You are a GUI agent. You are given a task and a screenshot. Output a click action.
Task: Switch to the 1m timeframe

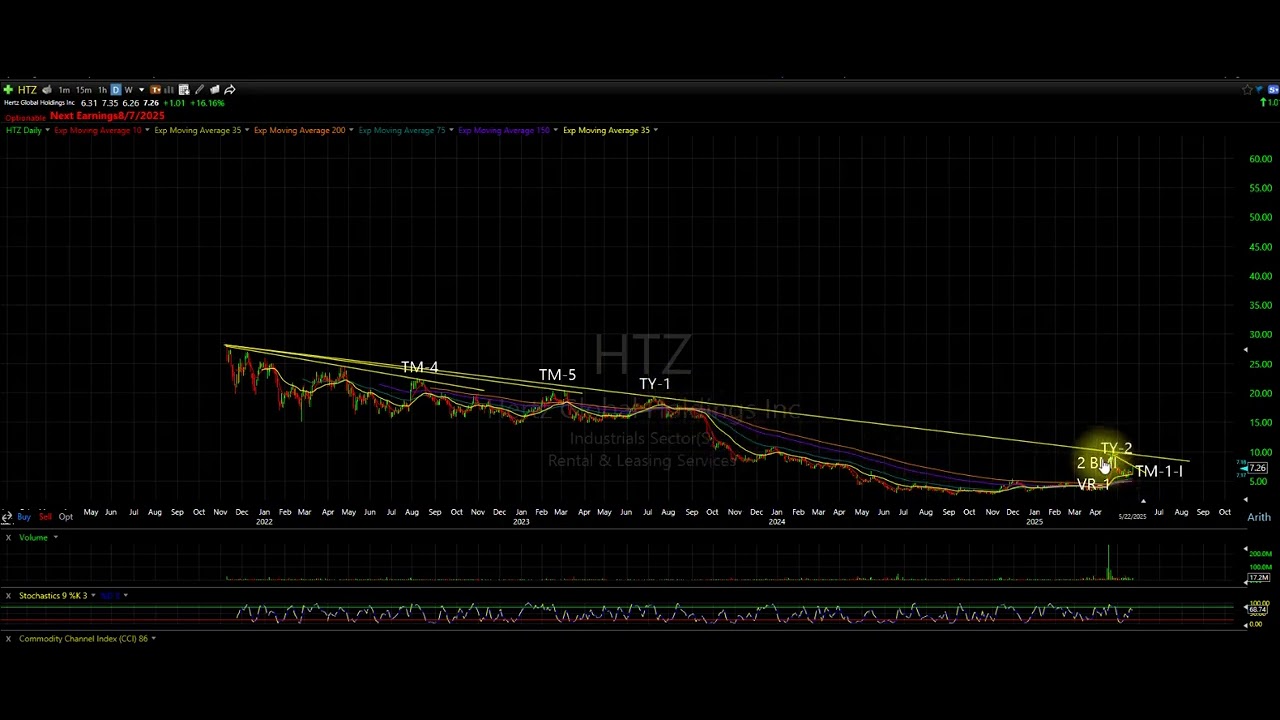coord(64,90)
